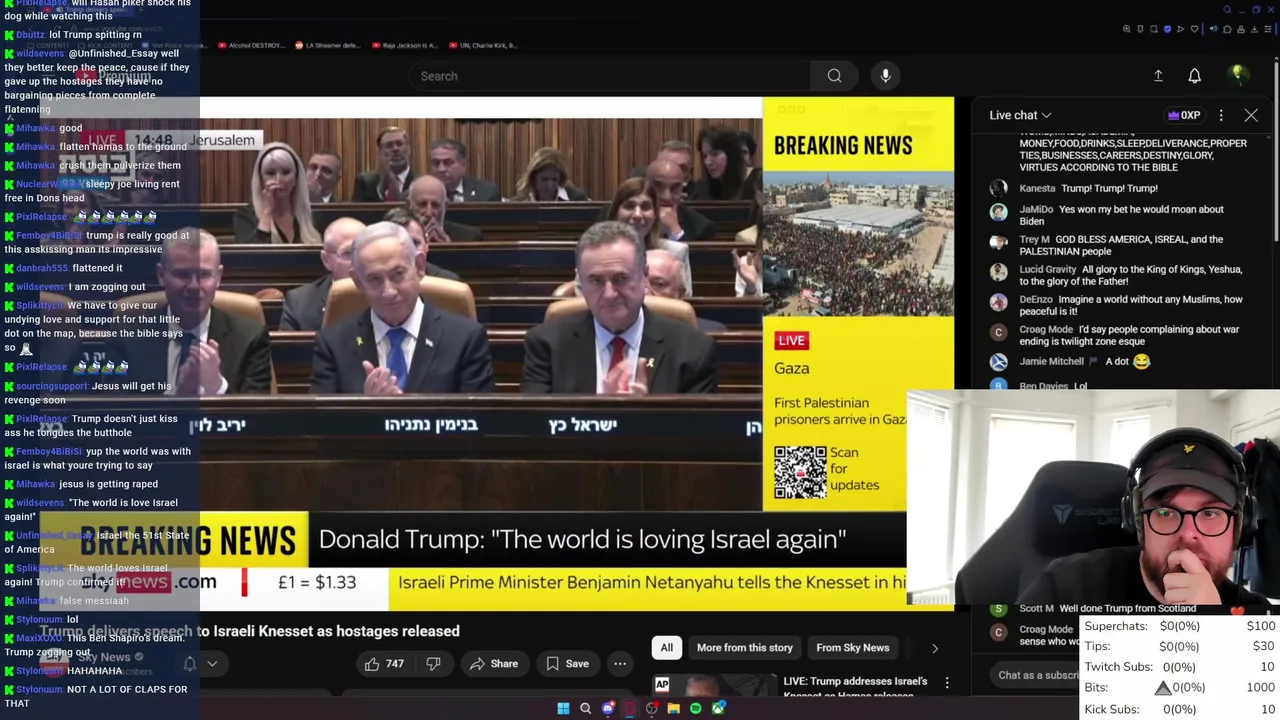Expand the Live chat mode dropdown
The image size is (1280, 720).
[1020, 115]
